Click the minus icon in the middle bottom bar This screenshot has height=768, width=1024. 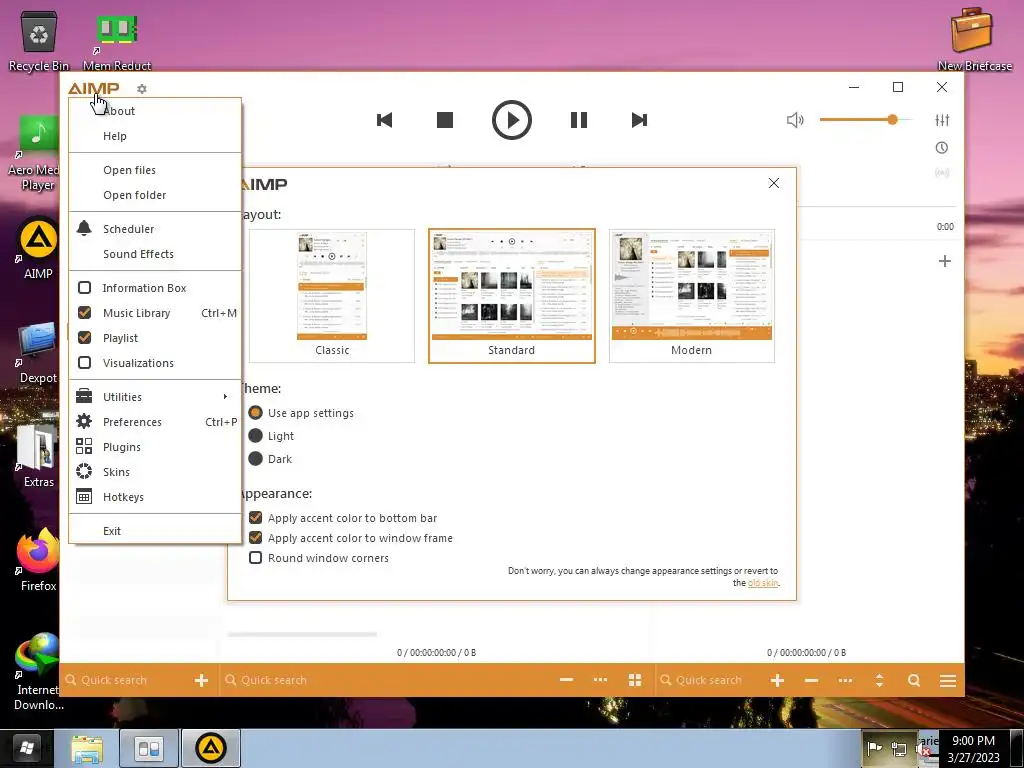pyautogui.click(x=566, y=680)
